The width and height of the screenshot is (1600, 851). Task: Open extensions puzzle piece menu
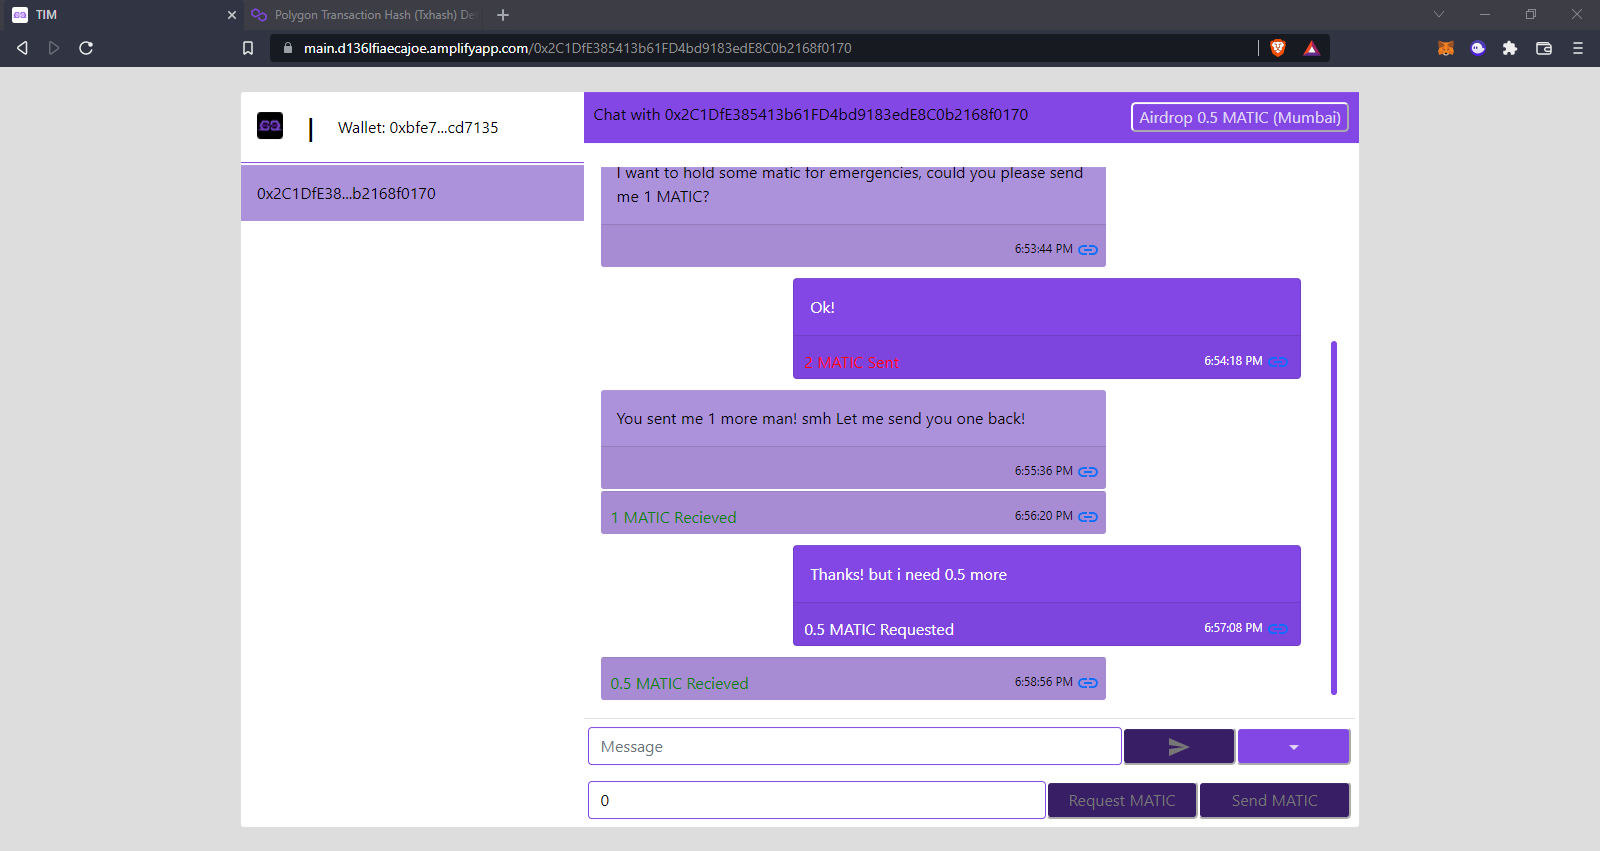1510,48
